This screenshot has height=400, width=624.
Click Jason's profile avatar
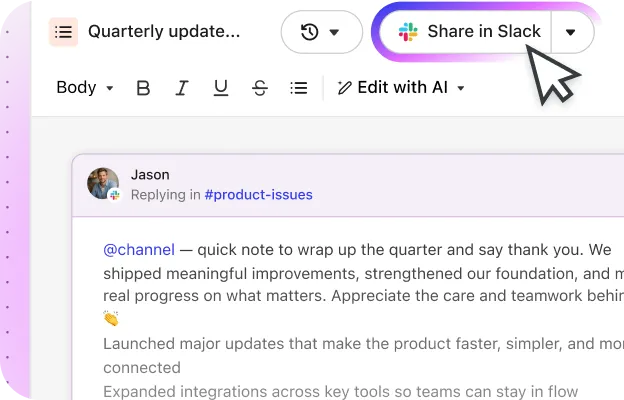pos(103,183)
